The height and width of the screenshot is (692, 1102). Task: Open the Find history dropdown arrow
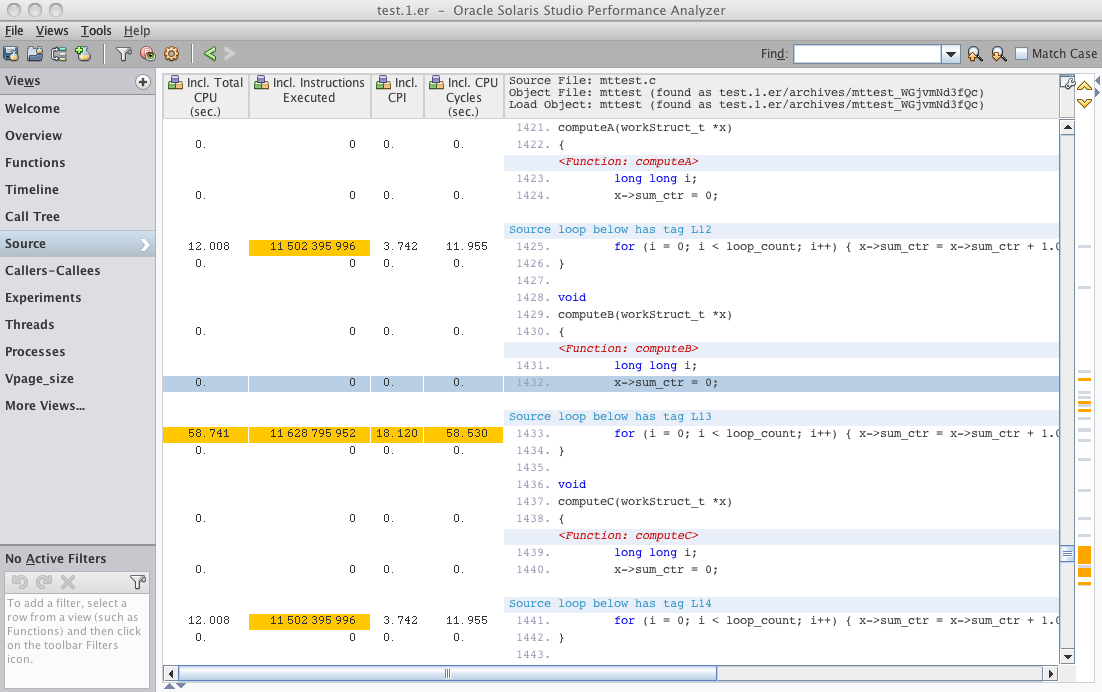(x=951, y=54)
